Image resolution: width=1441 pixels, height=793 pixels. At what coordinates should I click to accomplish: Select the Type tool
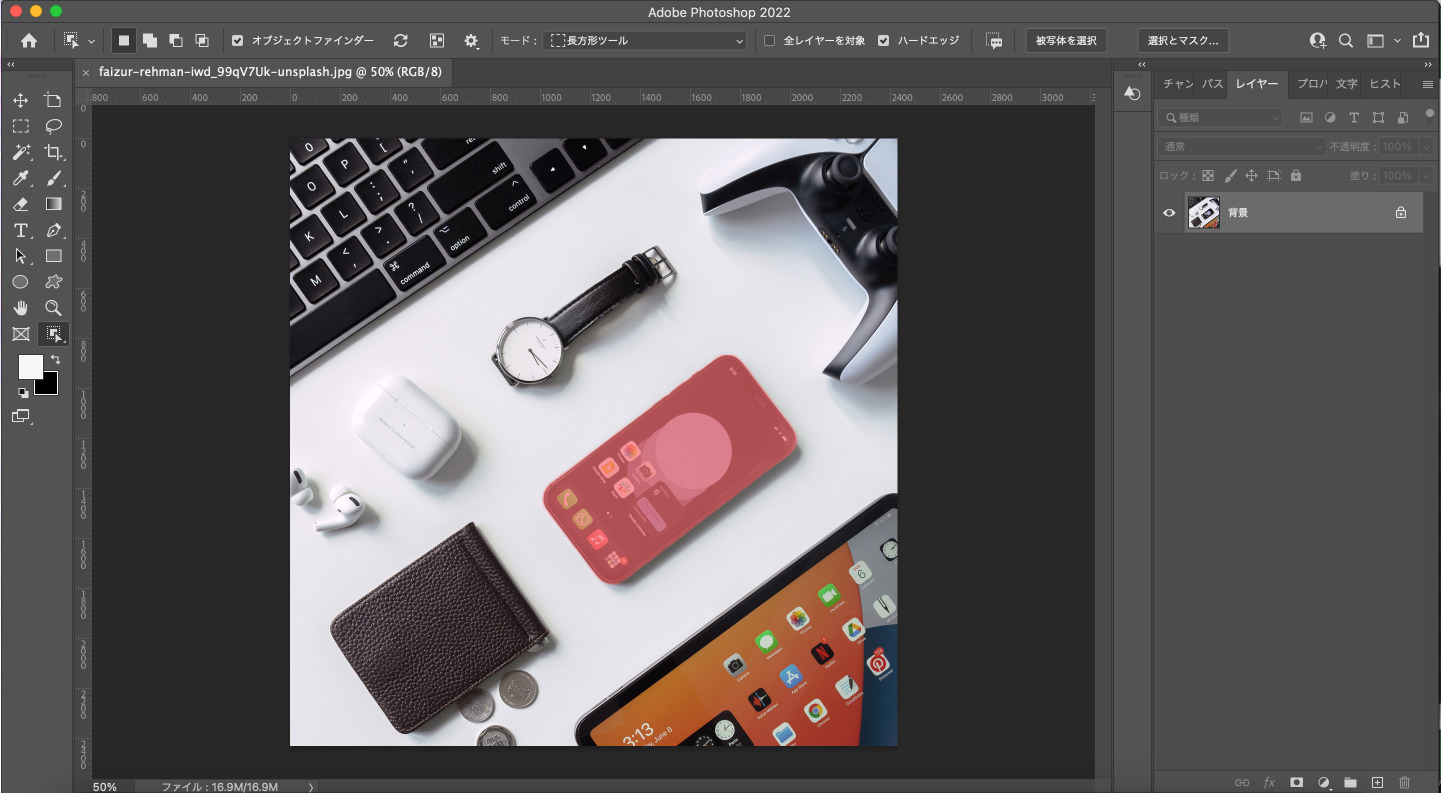tap(20, 230)
